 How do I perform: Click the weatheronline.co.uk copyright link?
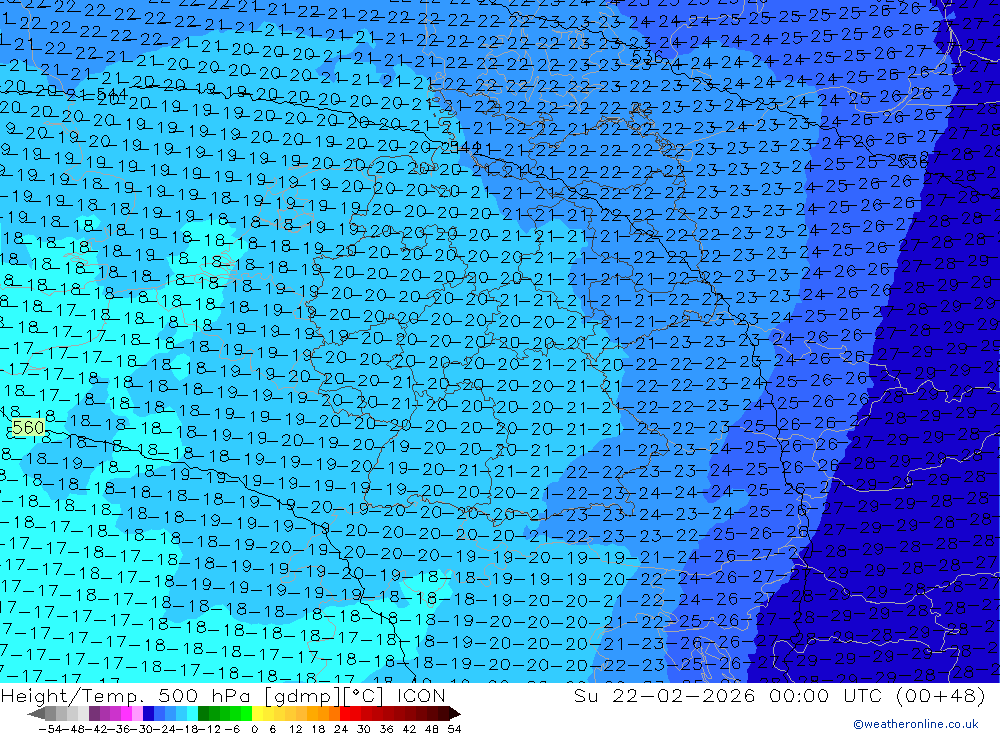click(x=915, y=724)
